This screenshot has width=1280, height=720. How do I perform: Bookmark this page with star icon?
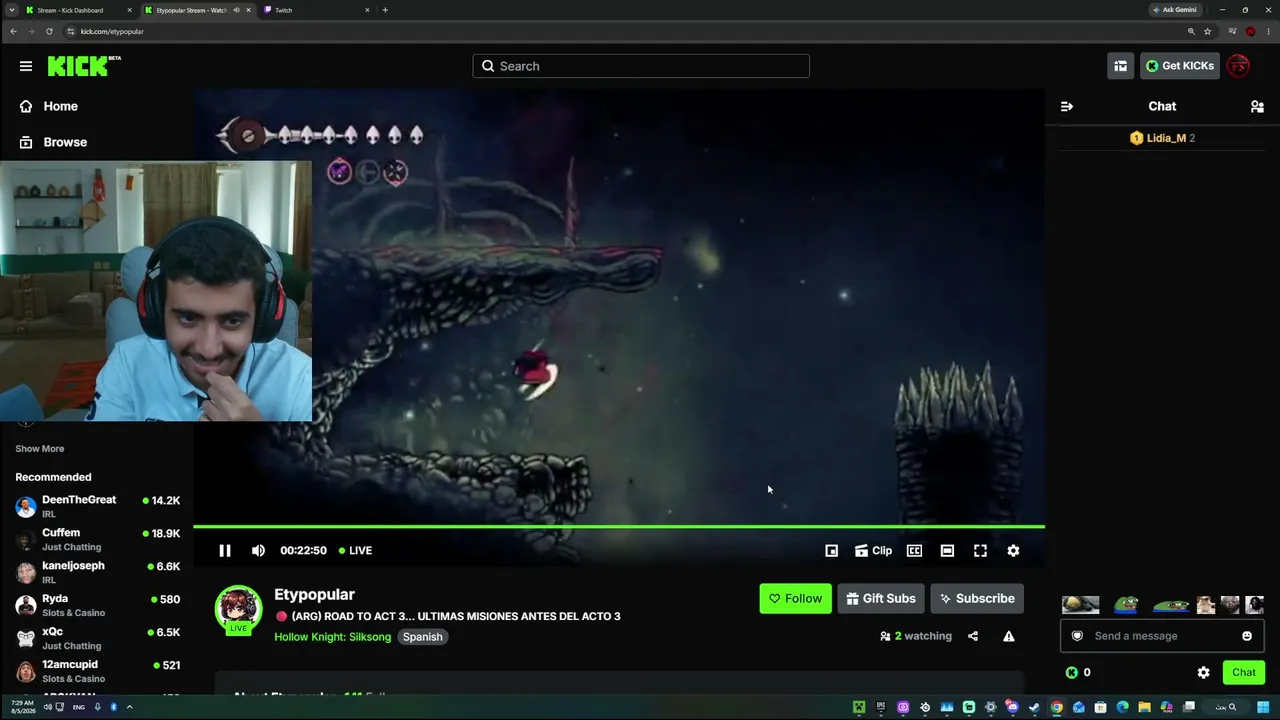point(1208,31)
